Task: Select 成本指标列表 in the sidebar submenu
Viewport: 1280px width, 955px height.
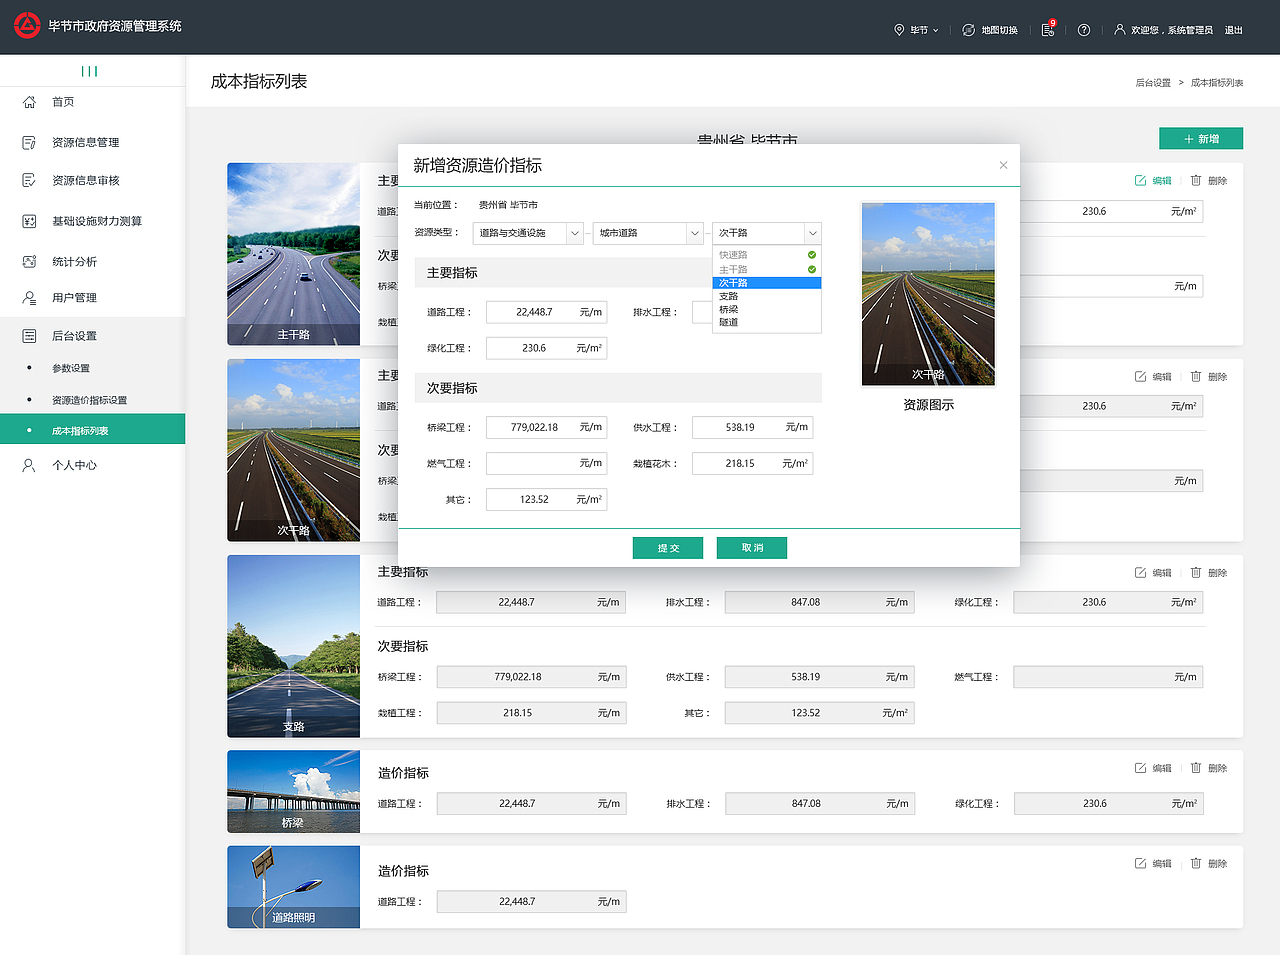Action: [92, 431]
